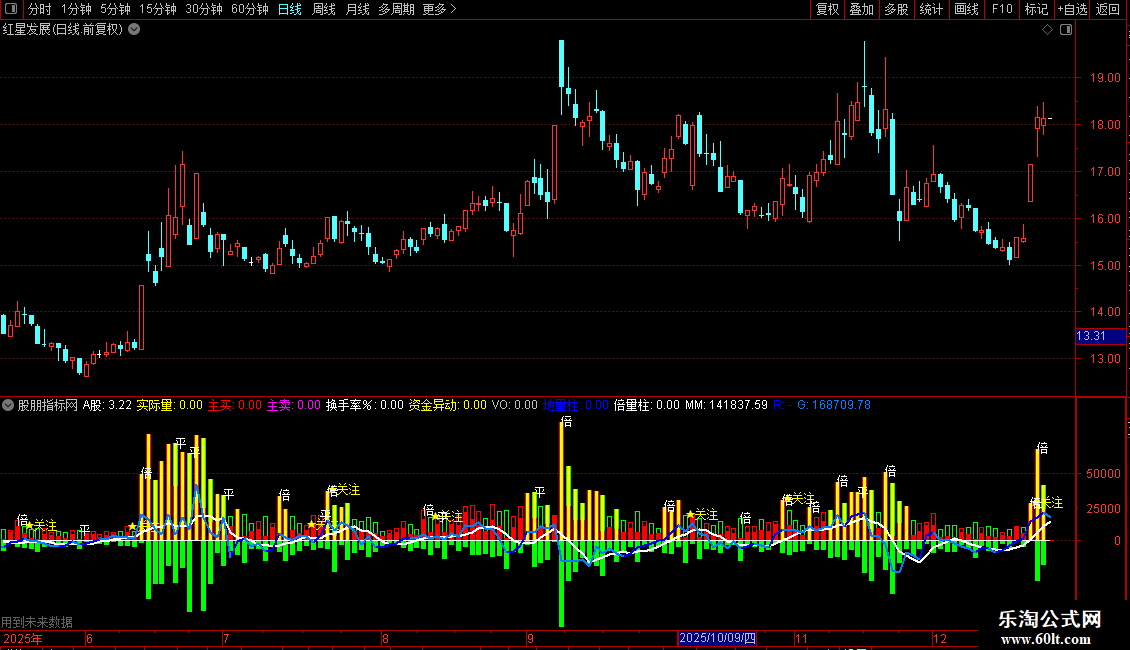Click the G: 168709.78 readout
Screen dimensions: 1130x650
(x=834, y=405)
